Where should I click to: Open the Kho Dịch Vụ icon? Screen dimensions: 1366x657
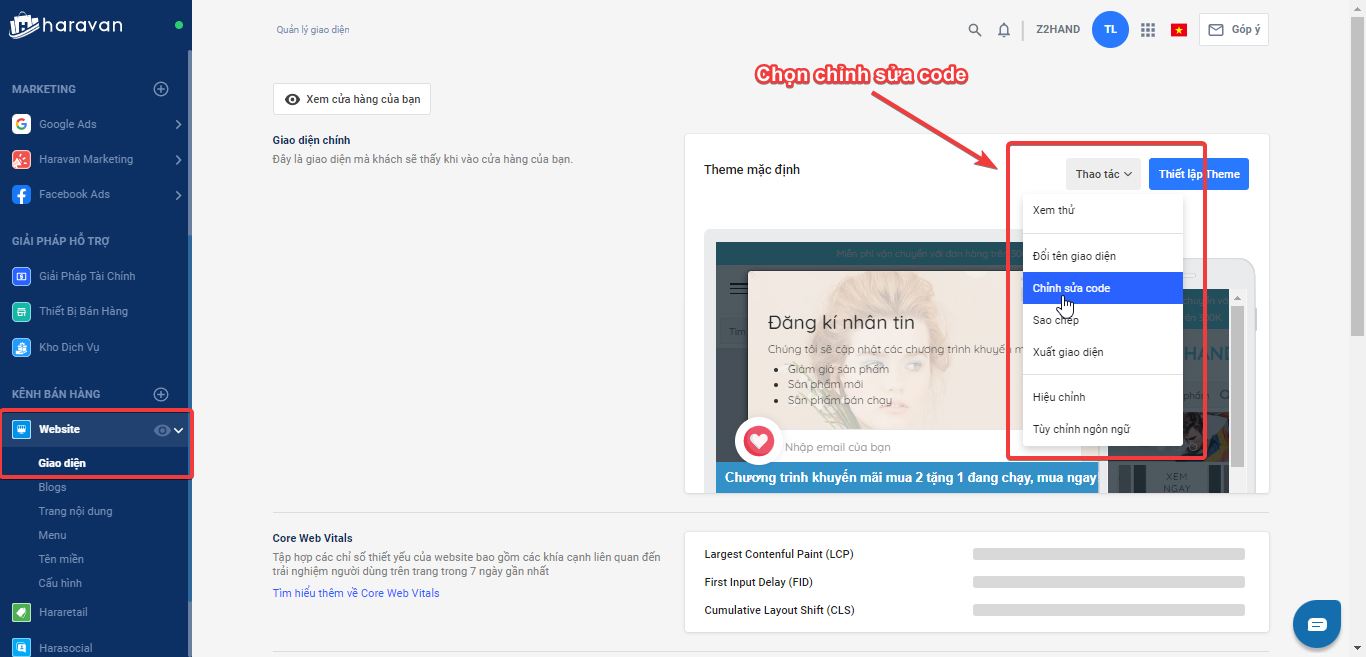[x=21, y=347]
